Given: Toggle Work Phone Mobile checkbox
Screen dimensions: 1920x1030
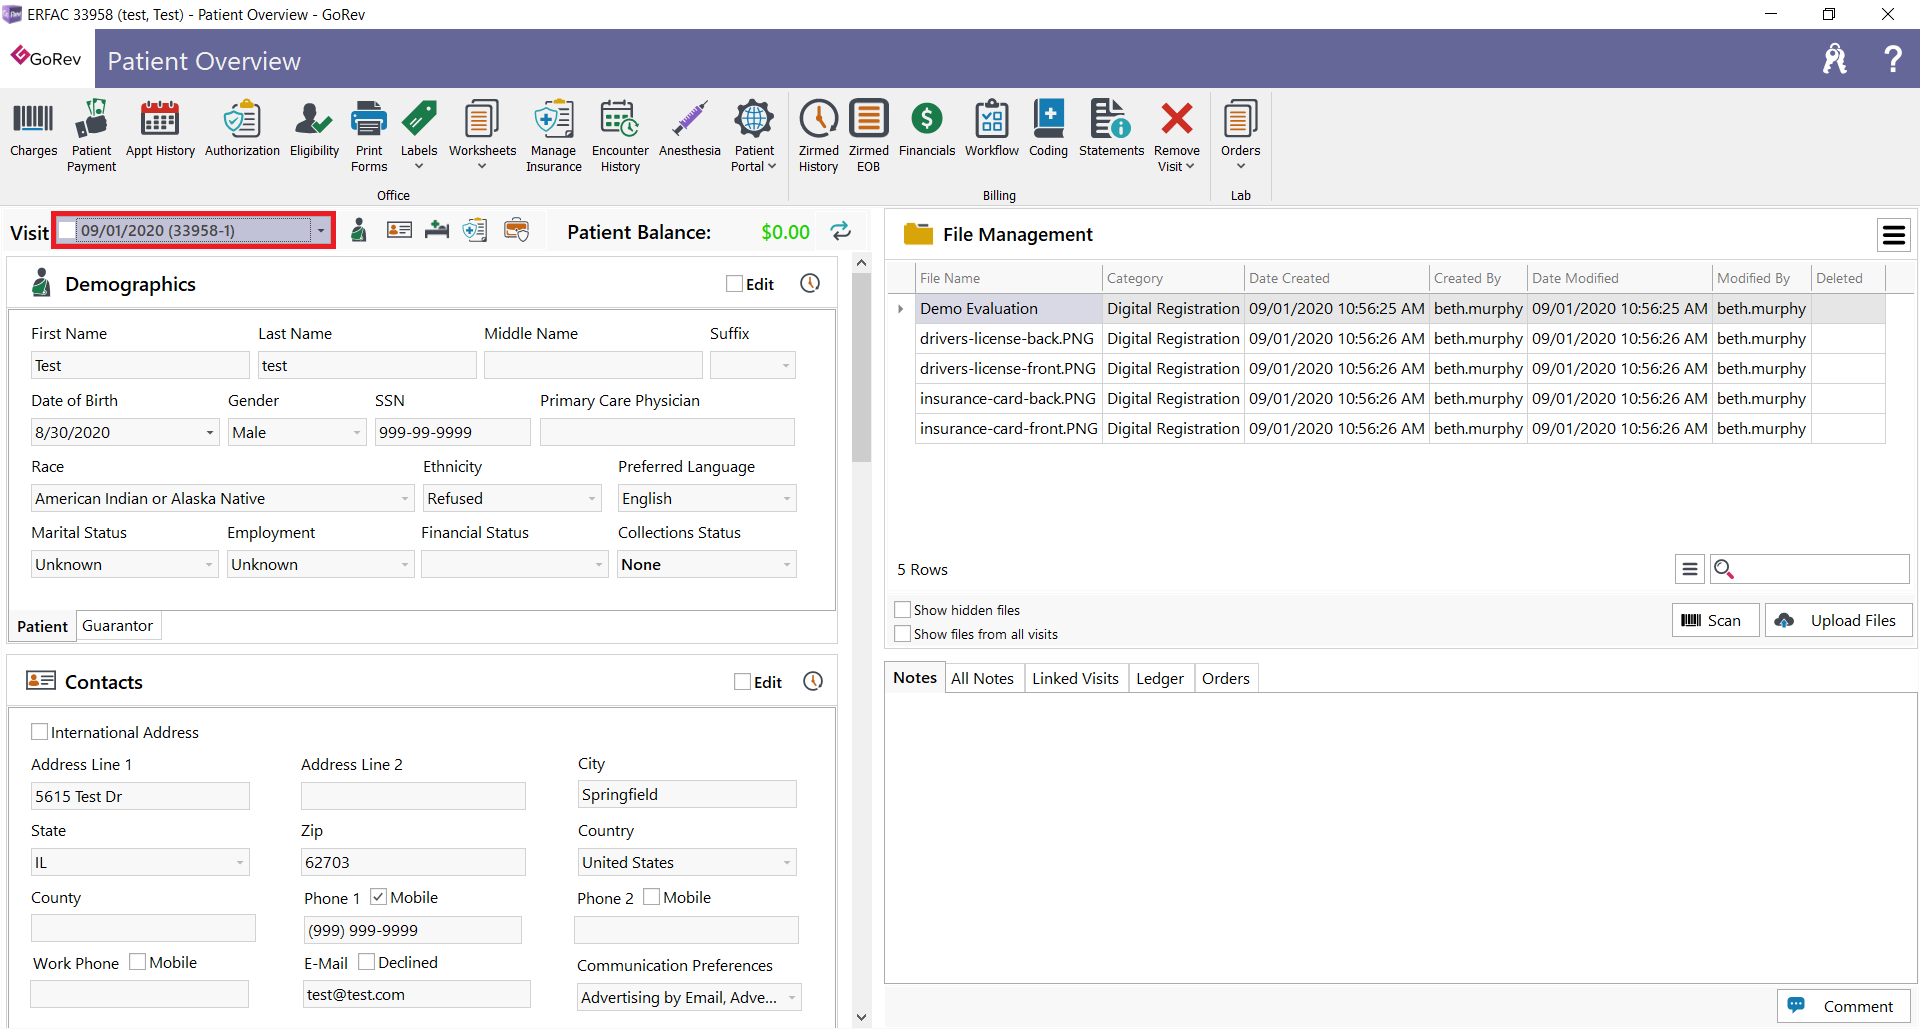Looking at the screenshot, I should 137,962.
